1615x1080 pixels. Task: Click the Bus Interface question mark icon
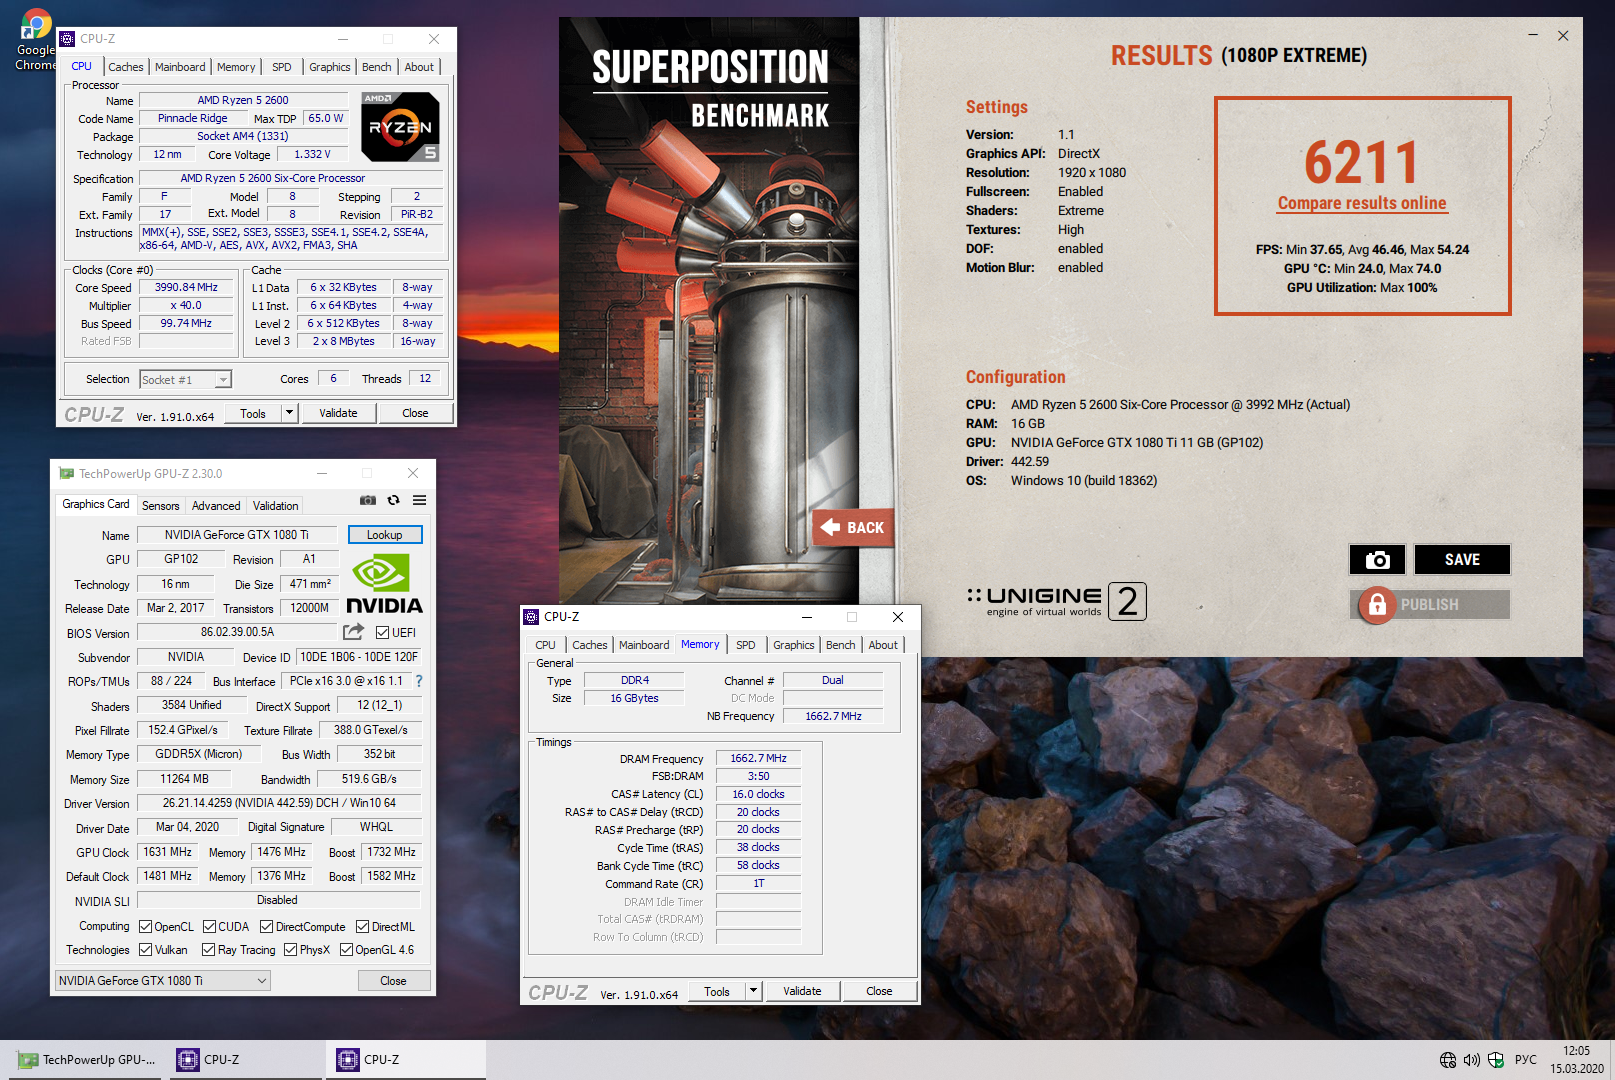419,681
